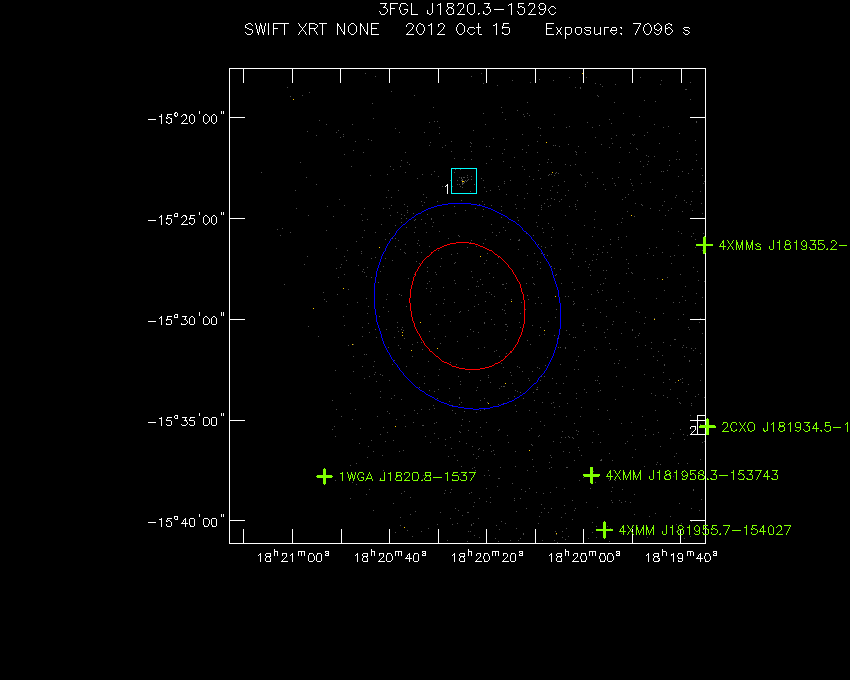Screen dimensions: 850x680
Task: Click the 4XMMs J181935.2 catalog label
Action: click(784, 246)
